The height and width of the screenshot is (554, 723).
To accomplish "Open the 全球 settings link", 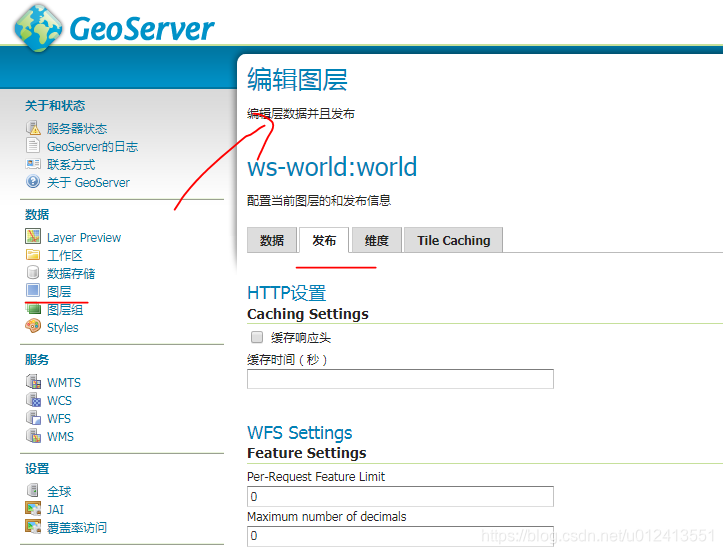I will tap(59, 492).
